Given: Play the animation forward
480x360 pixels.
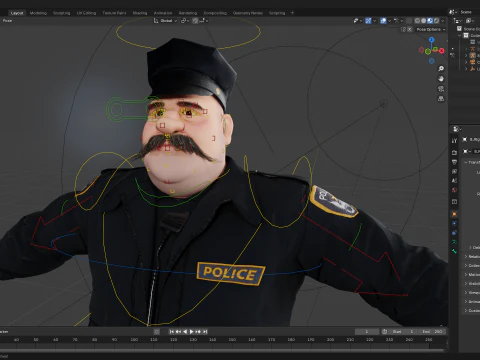Looking at the screenshot, I should click(191, 332).
